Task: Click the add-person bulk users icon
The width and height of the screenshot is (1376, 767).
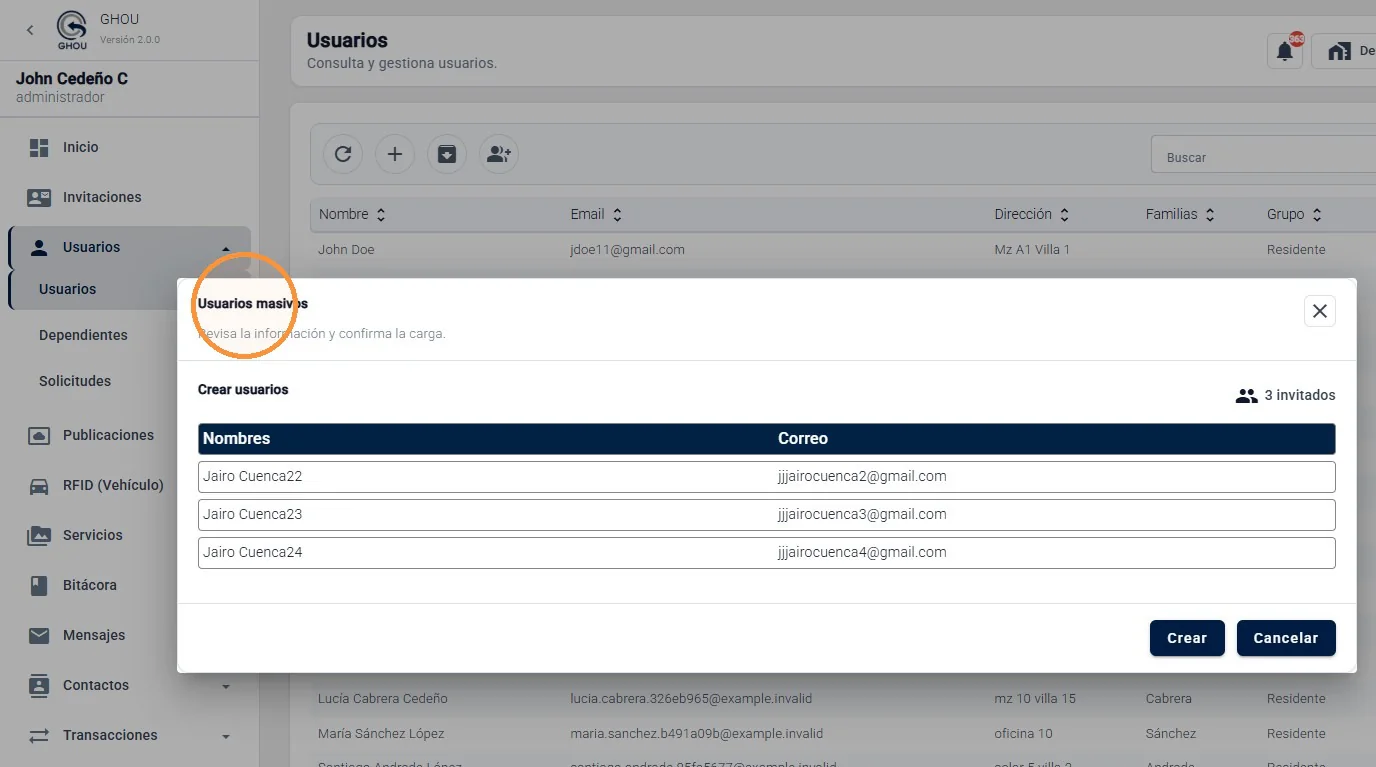Action: (499, 154)
